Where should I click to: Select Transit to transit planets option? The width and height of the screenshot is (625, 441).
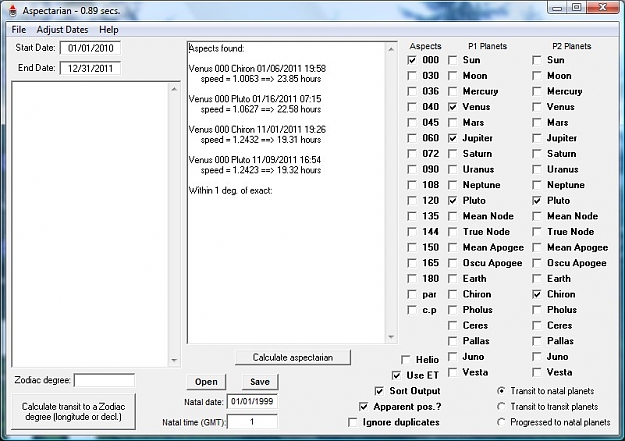(501, 407)
